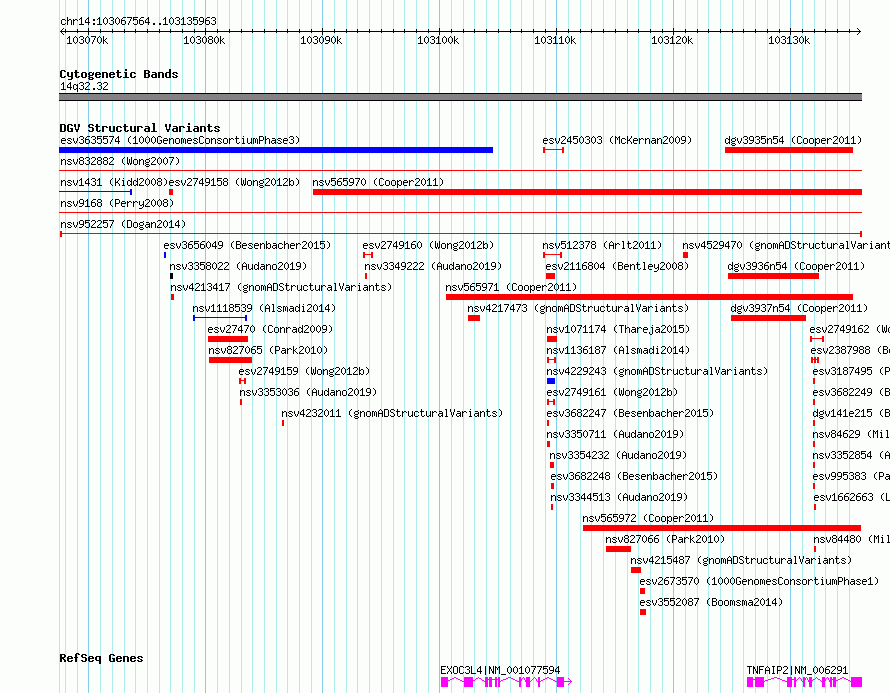Open the nsv1118539 Alsmadi2014 variant

point(264,308)
